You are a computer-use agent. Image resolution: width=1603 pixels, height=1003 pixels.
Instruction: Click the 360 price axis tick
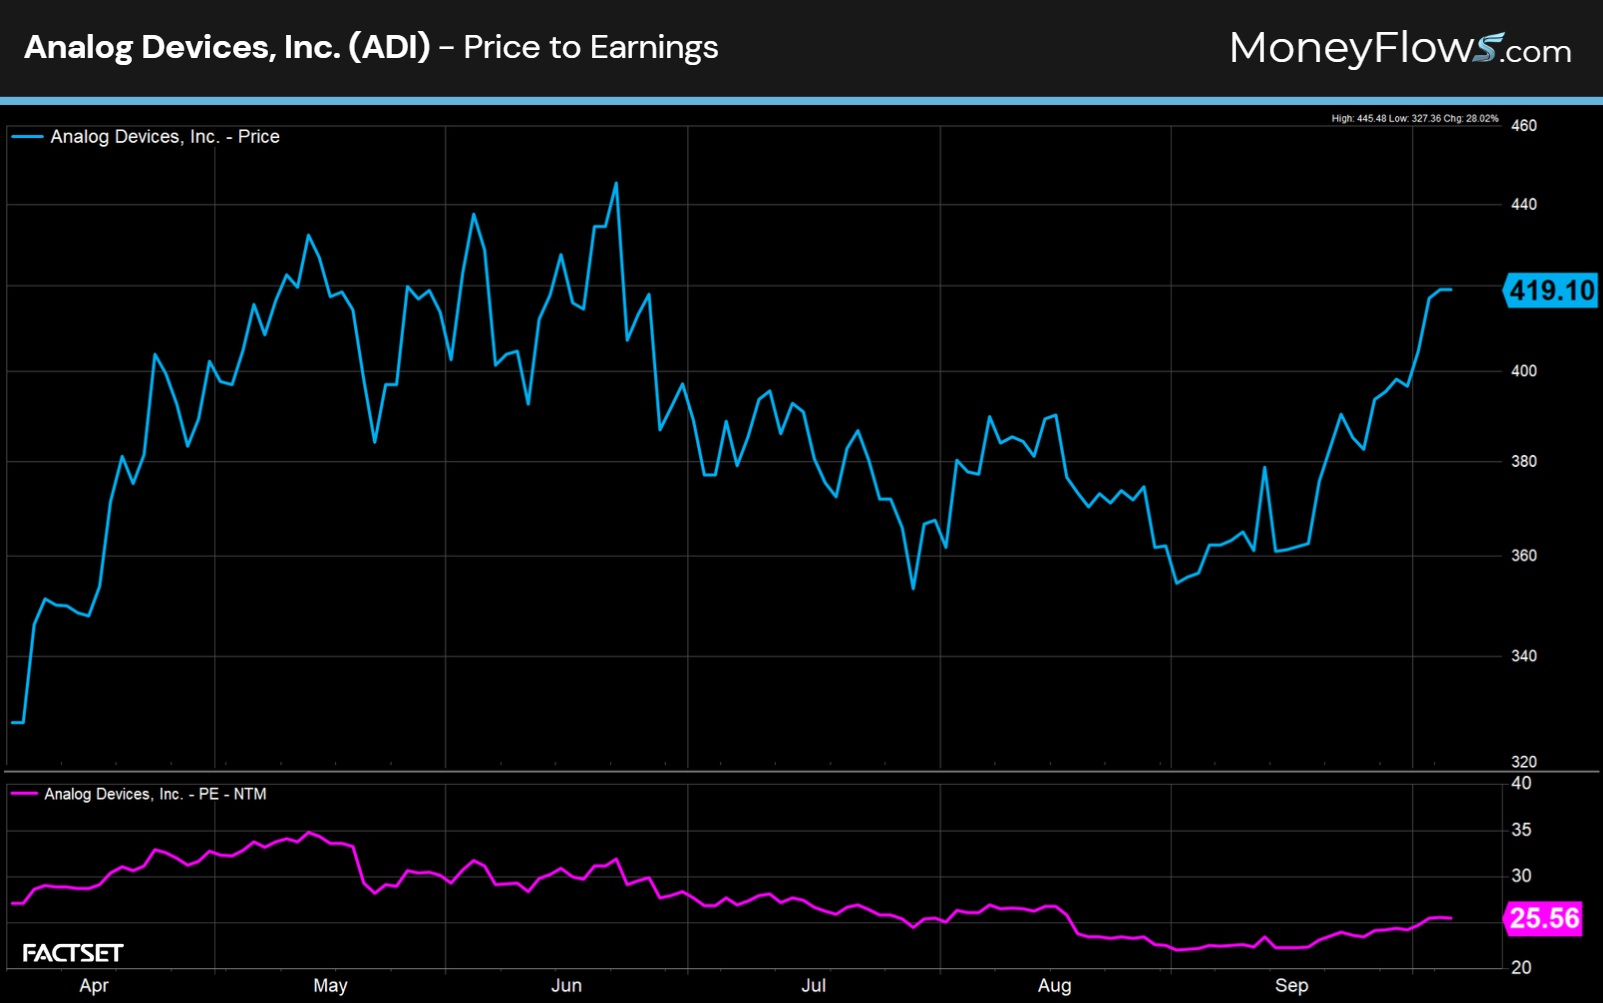tap(1524, 556)
